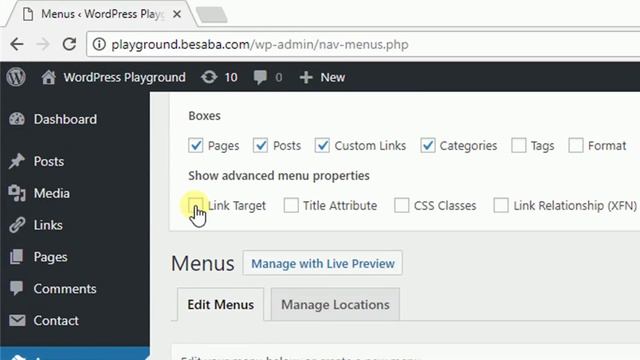Enable Link Relationship (XFN) checkbox
This screenshot has height=360, width=640.
click(x=501, y=205)
